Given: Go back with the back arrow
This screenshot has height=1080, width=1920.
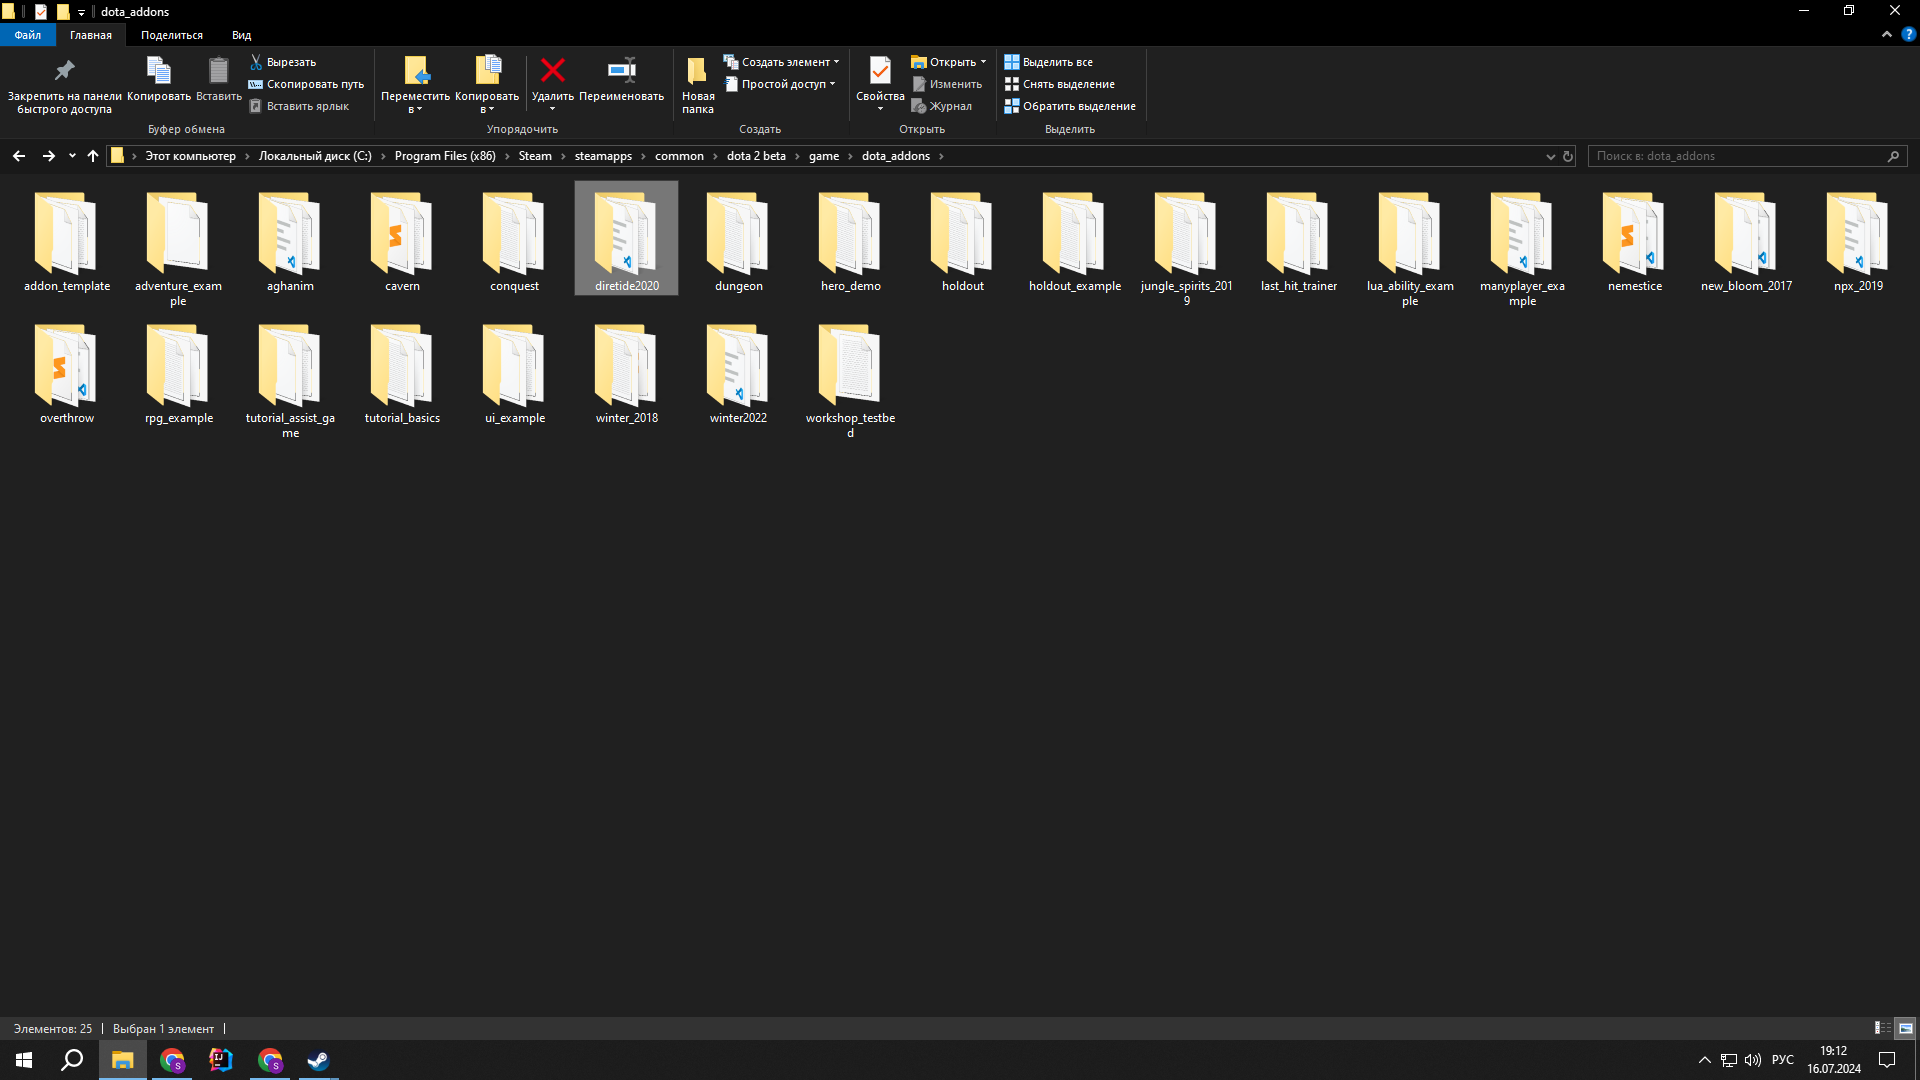Looking at the screenshot, I should pyautogui.click(x=19, y=156).
